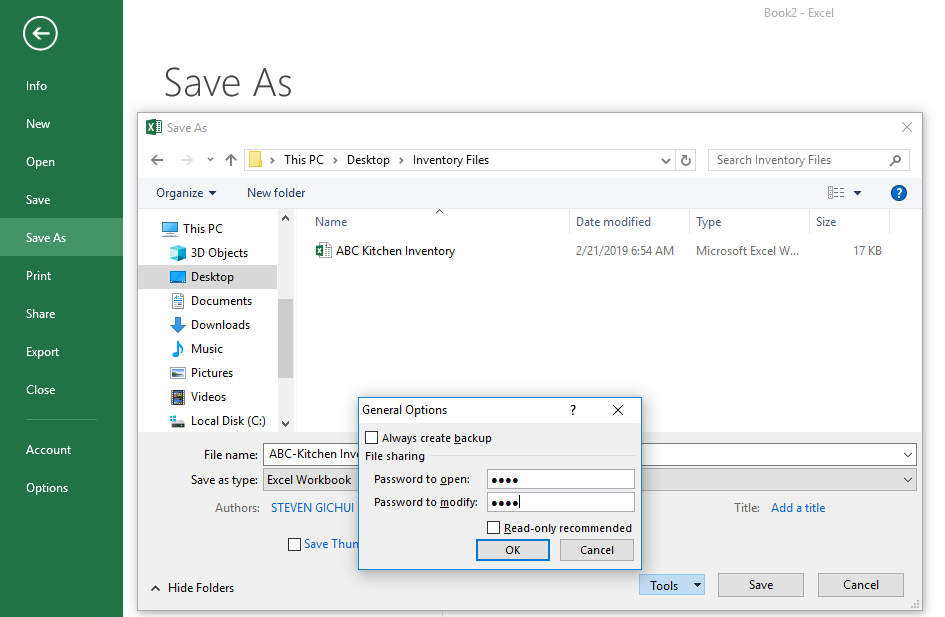Click the Downloads folder icon
945x617 pixels.
(x=178, y=325)
